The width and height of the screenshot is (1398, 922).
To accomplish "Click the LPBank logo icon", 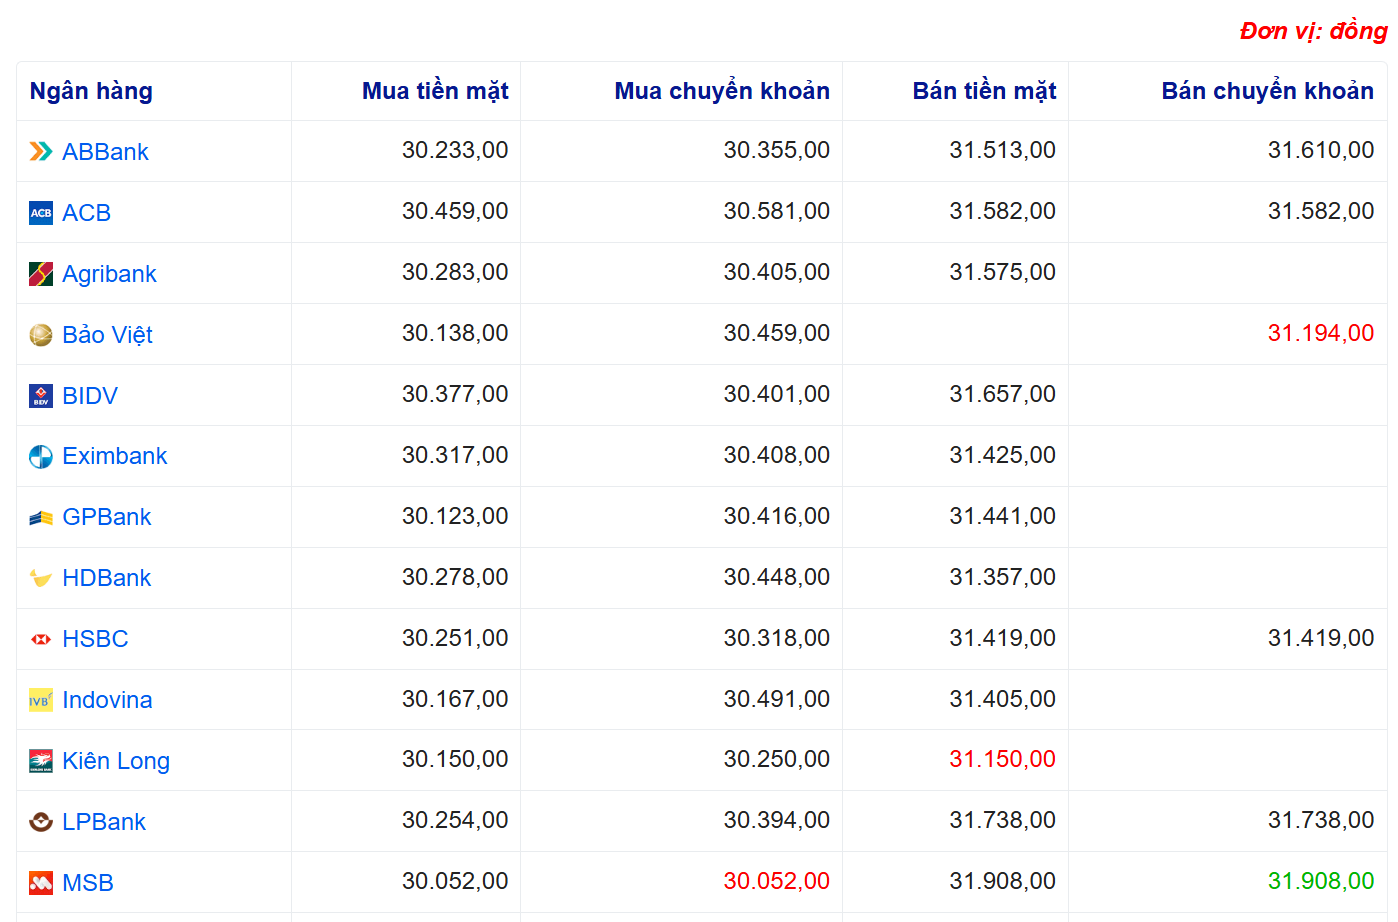I will coord(41,822).
